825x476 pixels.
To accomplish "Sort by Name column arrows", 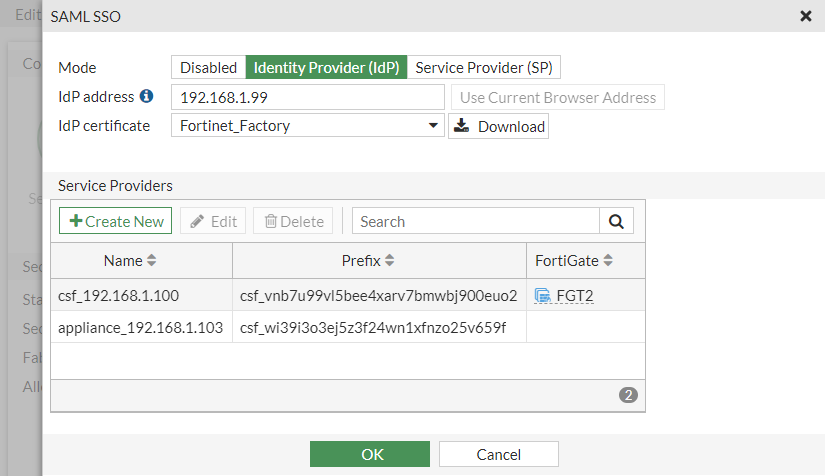I will tap(152, 261).
